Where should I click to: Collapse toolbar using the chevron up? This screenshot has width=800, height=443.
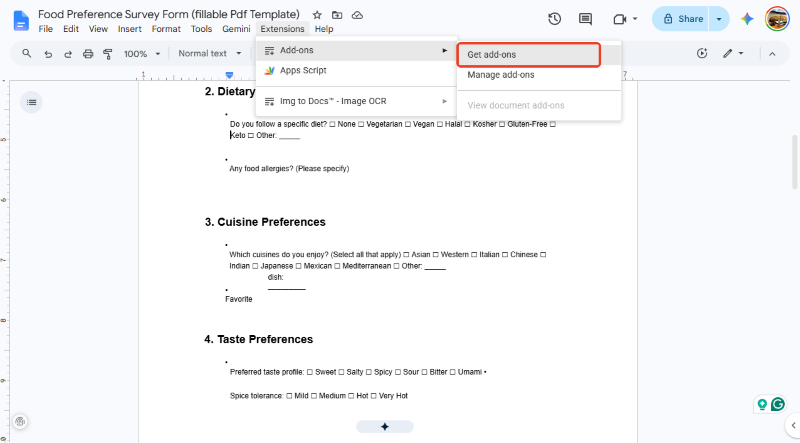tap(772, 54)
